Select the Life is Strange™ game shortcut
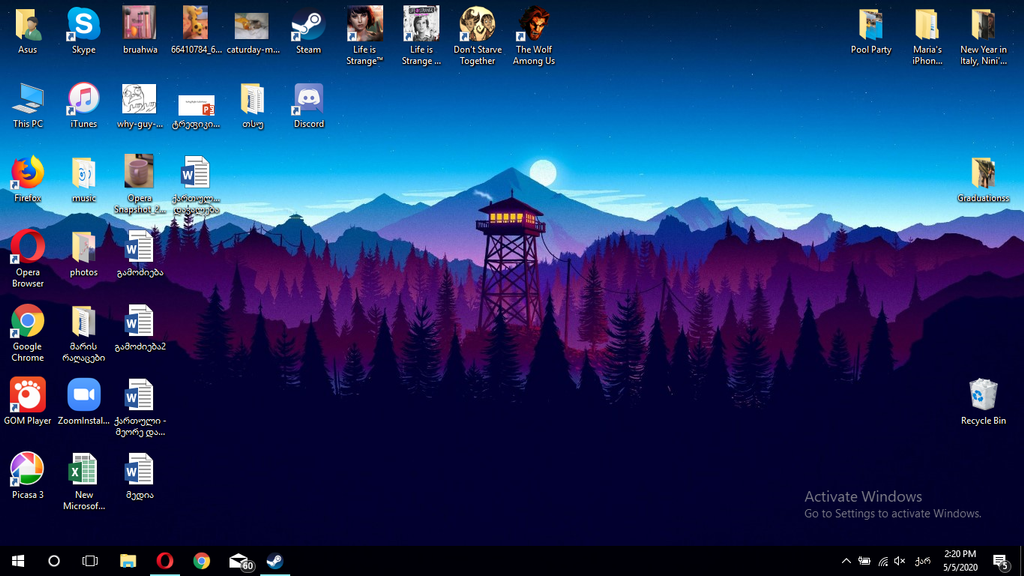The image size is (1024, 576). (364, 36)
